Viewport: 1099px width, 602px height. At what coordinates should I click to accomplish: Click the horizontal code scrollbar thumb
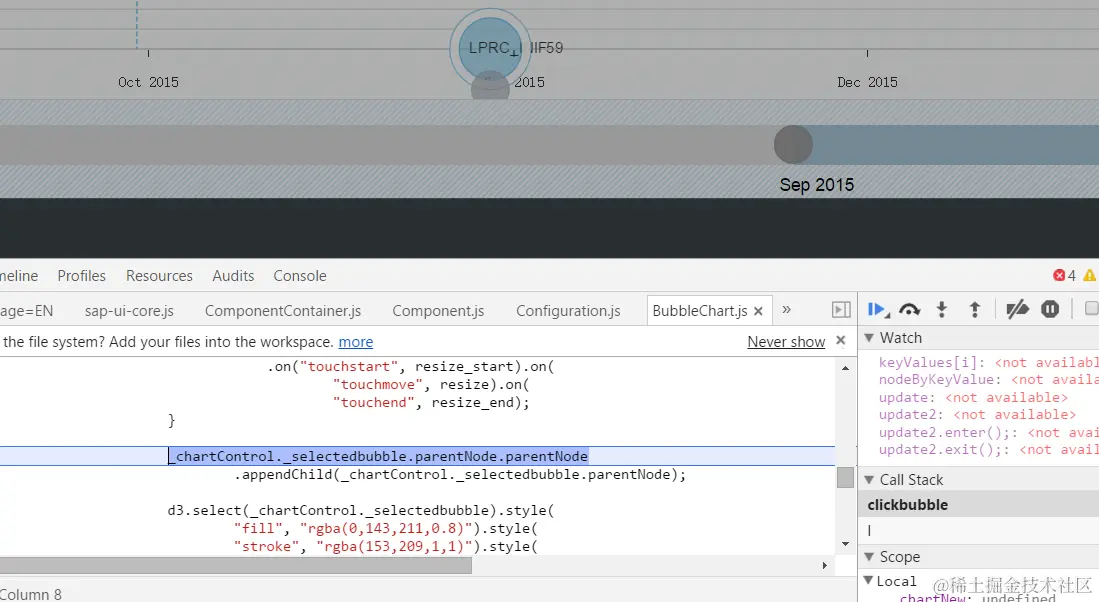pyautogui.click(x=236, y=566)
